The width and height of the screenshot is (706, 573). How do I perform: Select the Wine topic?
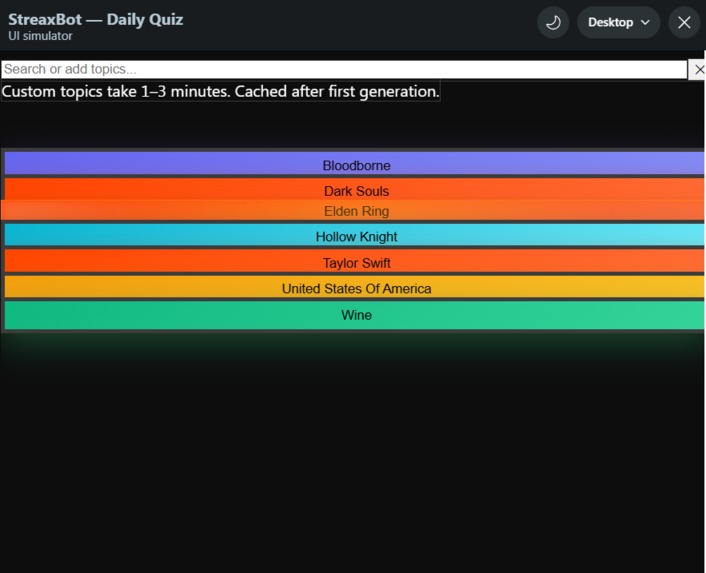pyautogui.click(x=354, y=315)
